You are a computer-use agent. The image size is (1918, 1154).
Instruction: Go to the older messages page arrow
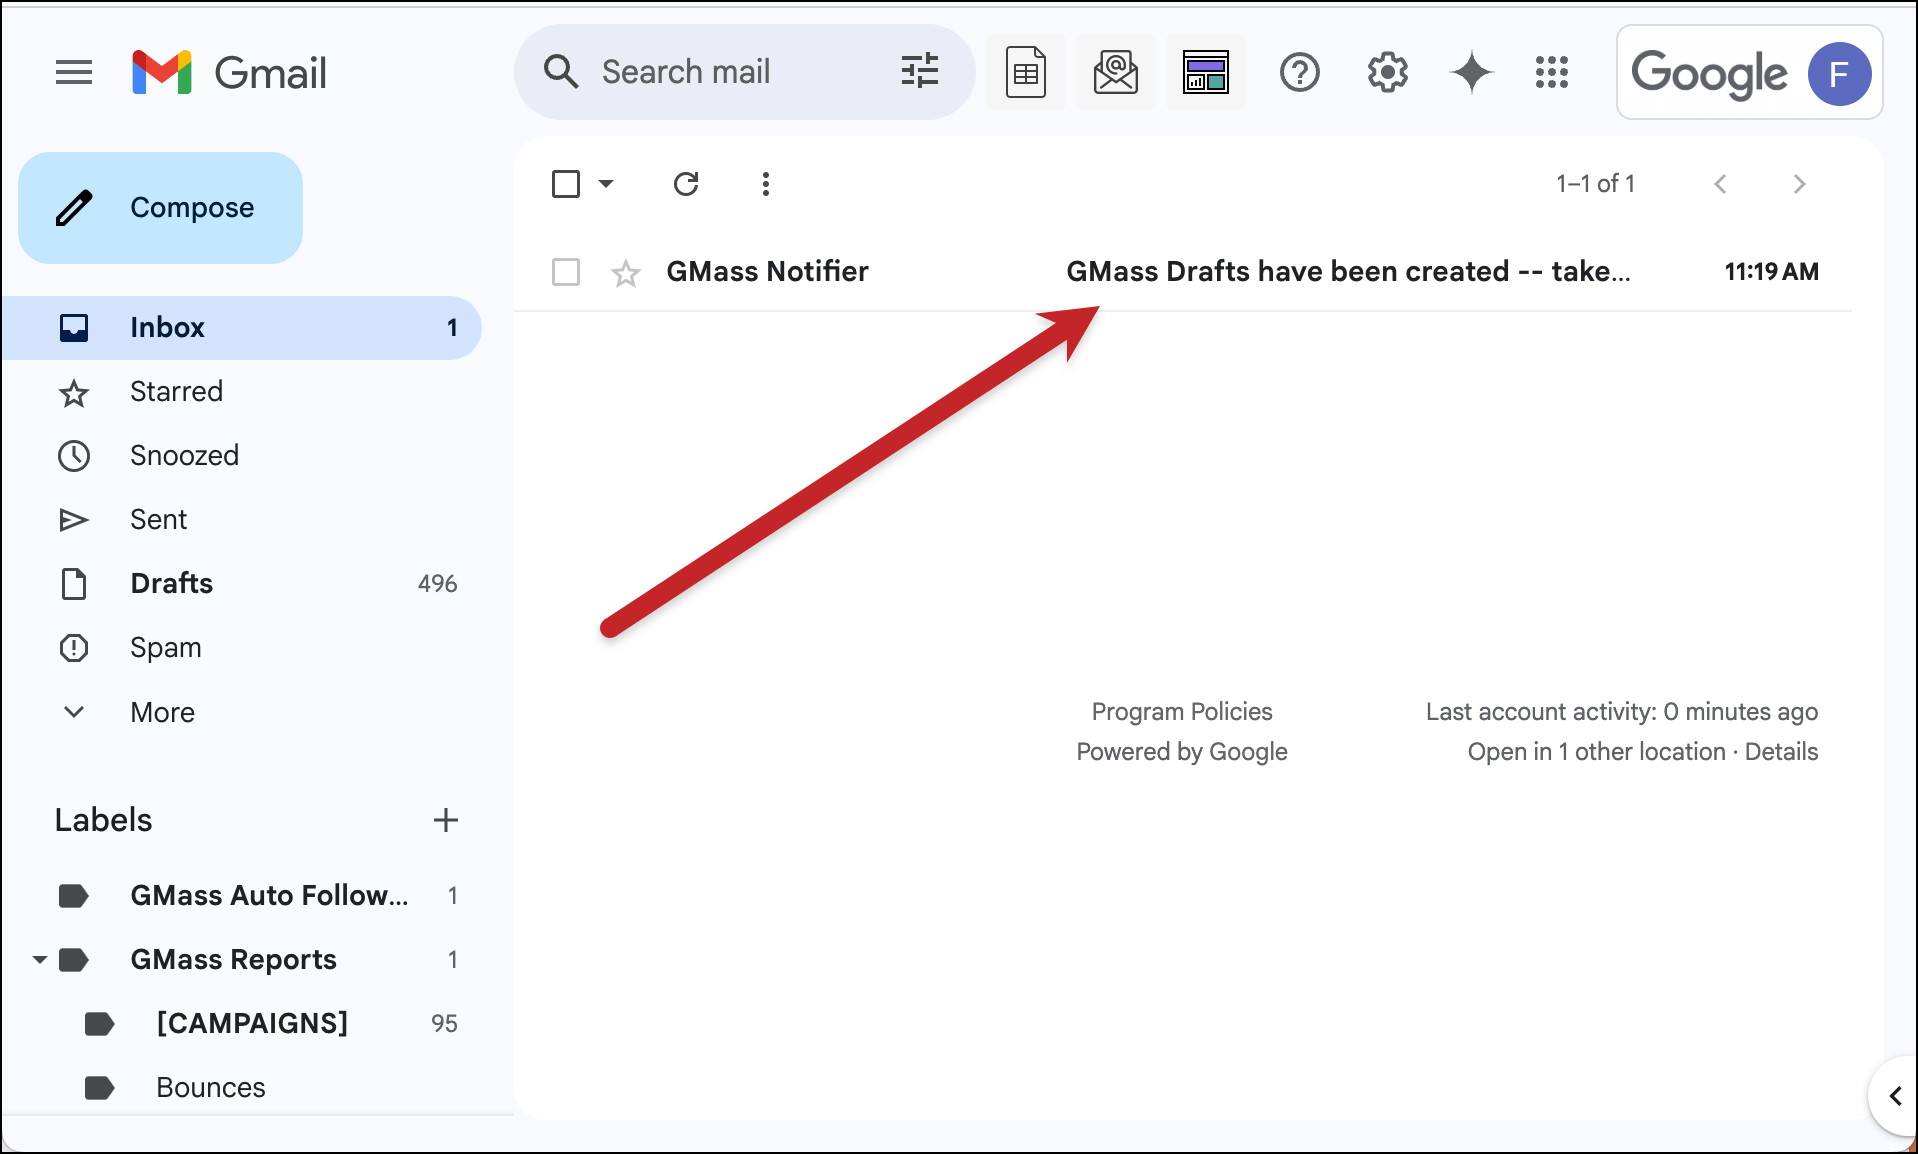pyautogui.click(x=1799, y=184)
